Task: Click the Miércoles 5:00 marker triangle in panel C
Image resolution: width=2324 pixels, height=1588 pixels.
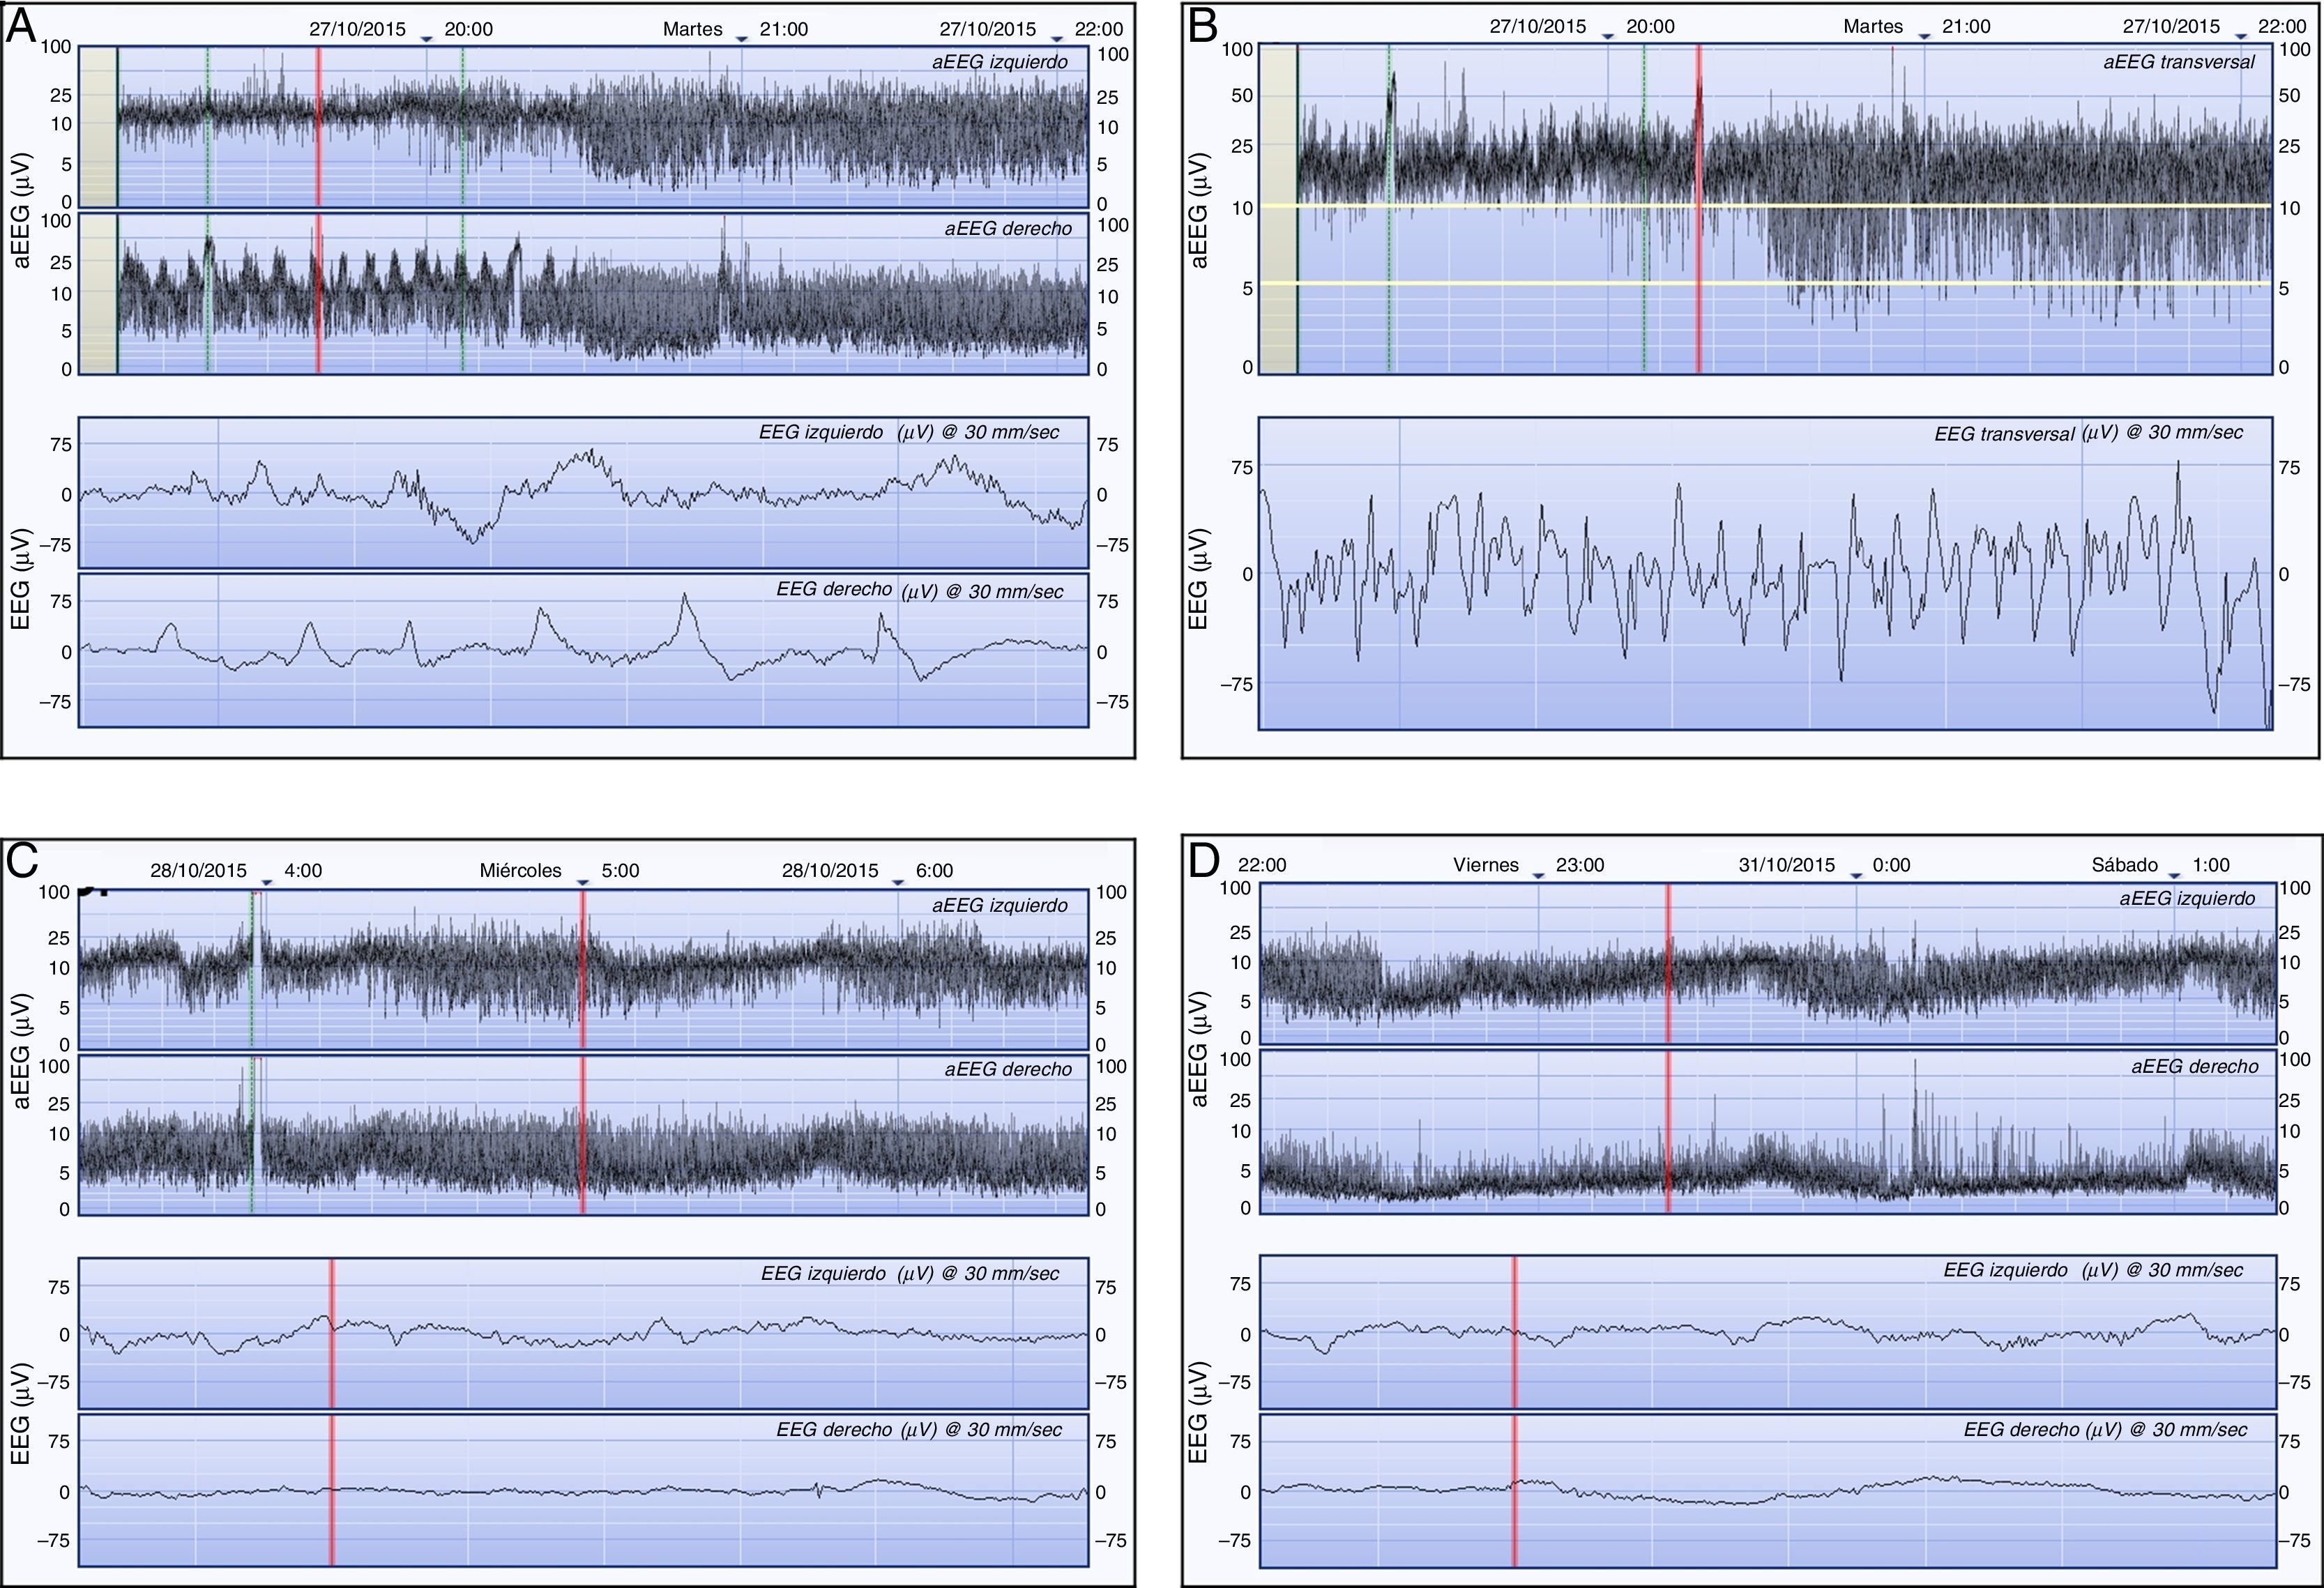Action: tap(583, 882)
